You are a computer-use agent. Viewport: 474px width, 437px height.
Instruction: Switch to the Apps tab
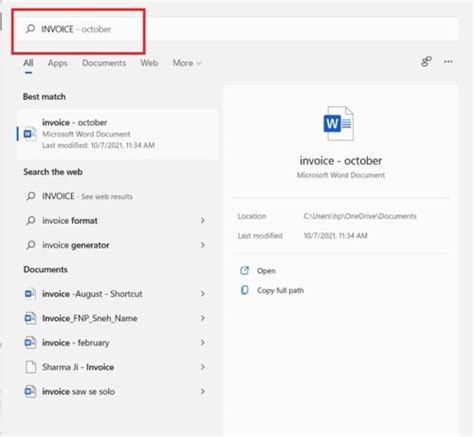click(57, 63)
